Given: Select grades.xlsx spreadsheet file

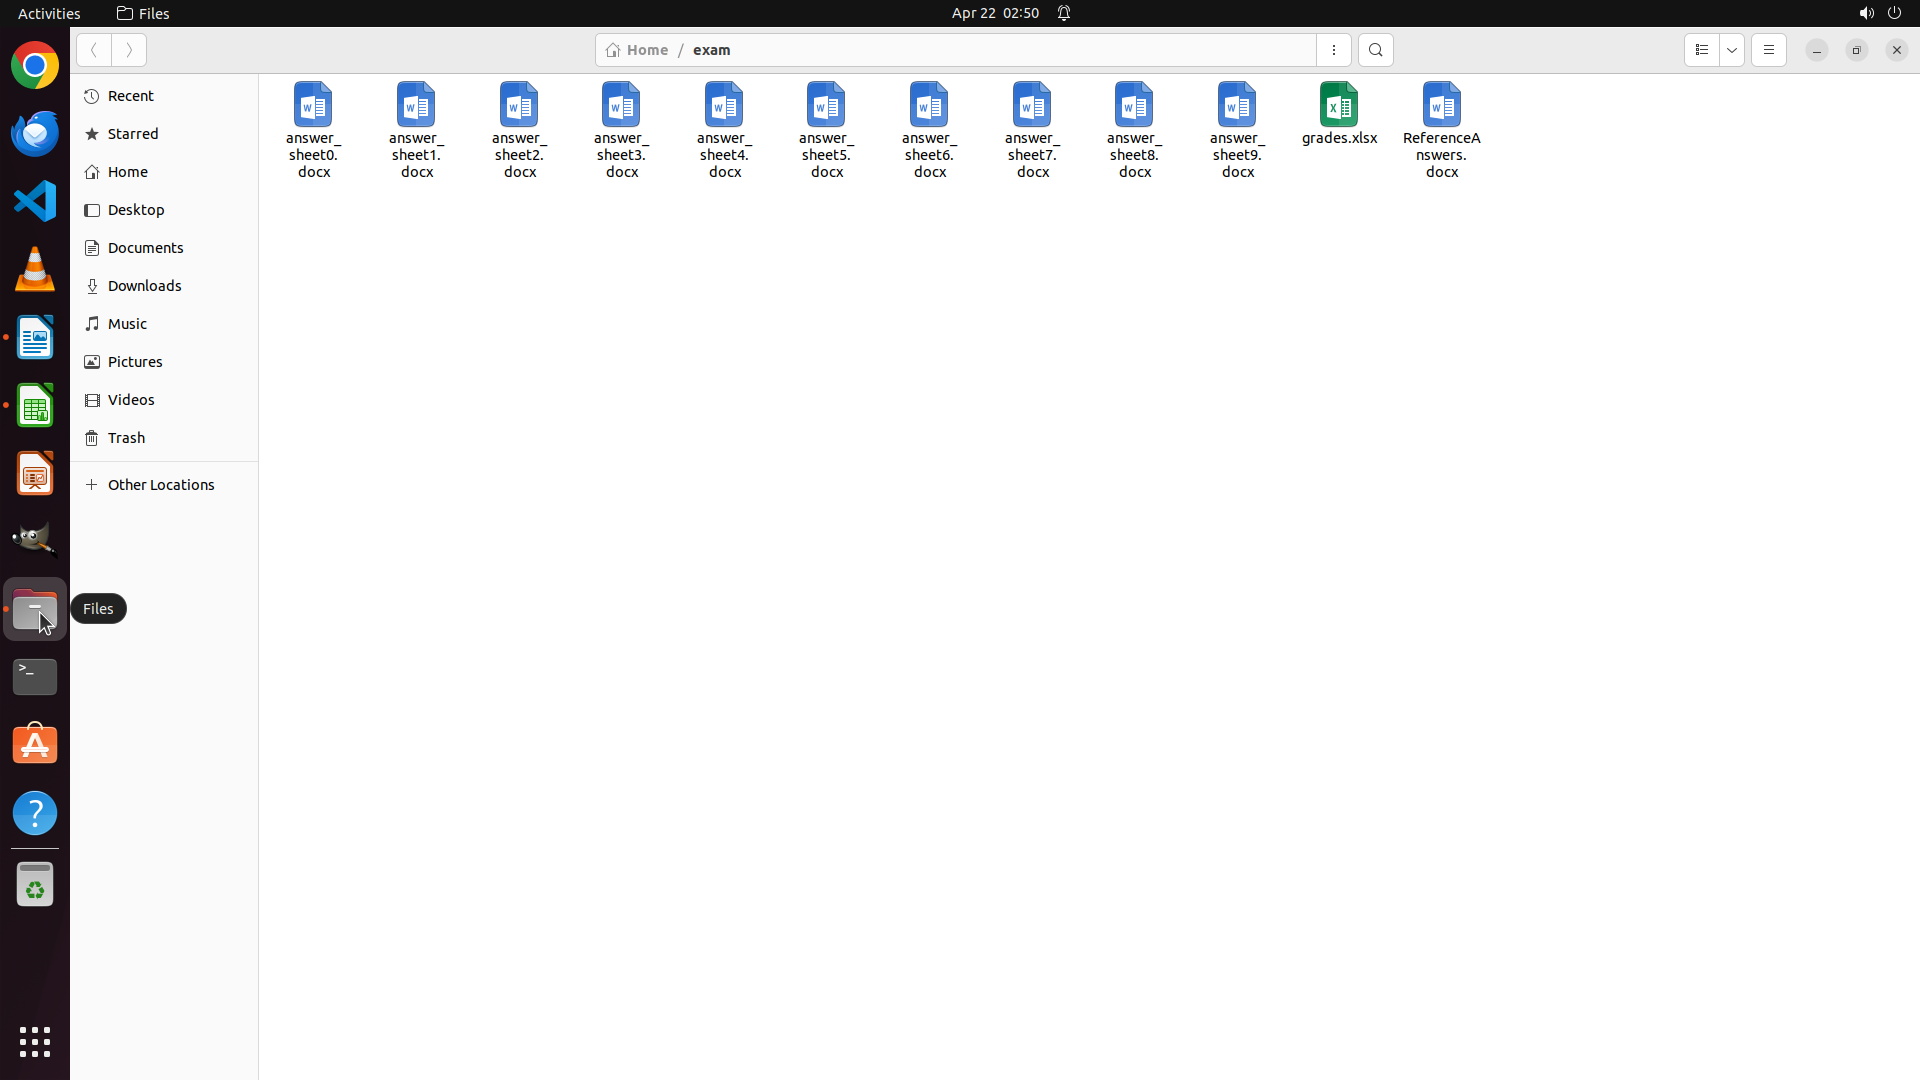Looking at the screenshot, I should pyautogui.click(x=1339, y=106).
